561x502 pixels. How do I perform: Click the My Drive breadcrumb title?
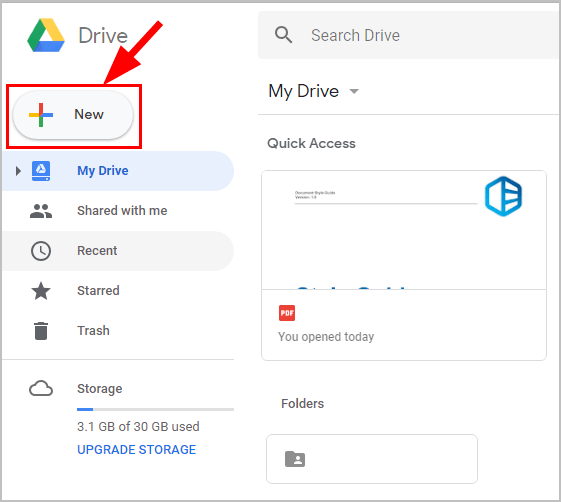click(x=303, y=91)
